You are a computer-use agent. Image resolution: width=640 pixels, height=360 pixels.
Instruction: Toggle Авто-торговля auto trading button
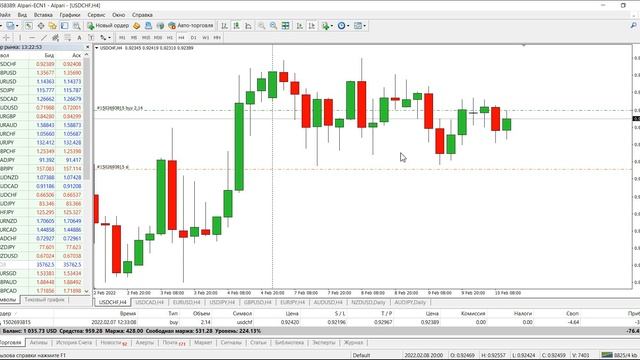190,26
